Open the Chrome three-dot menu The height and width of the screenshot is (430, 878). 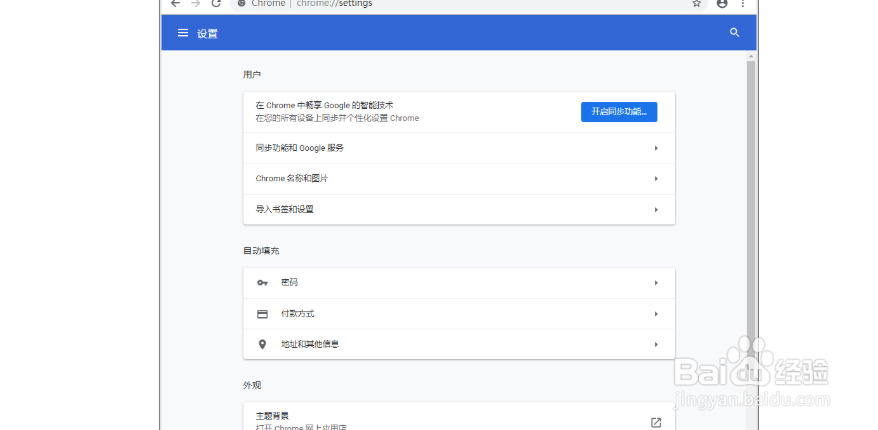tap(743, 3)
